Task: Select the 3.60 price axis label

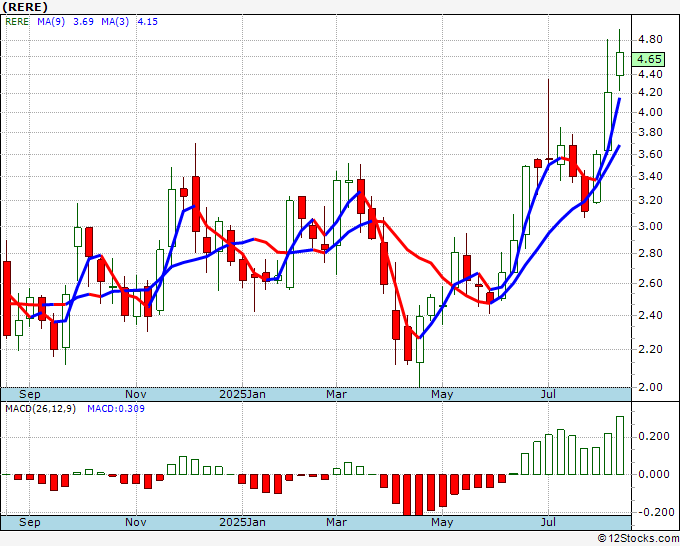Action: tap(650, 154)
